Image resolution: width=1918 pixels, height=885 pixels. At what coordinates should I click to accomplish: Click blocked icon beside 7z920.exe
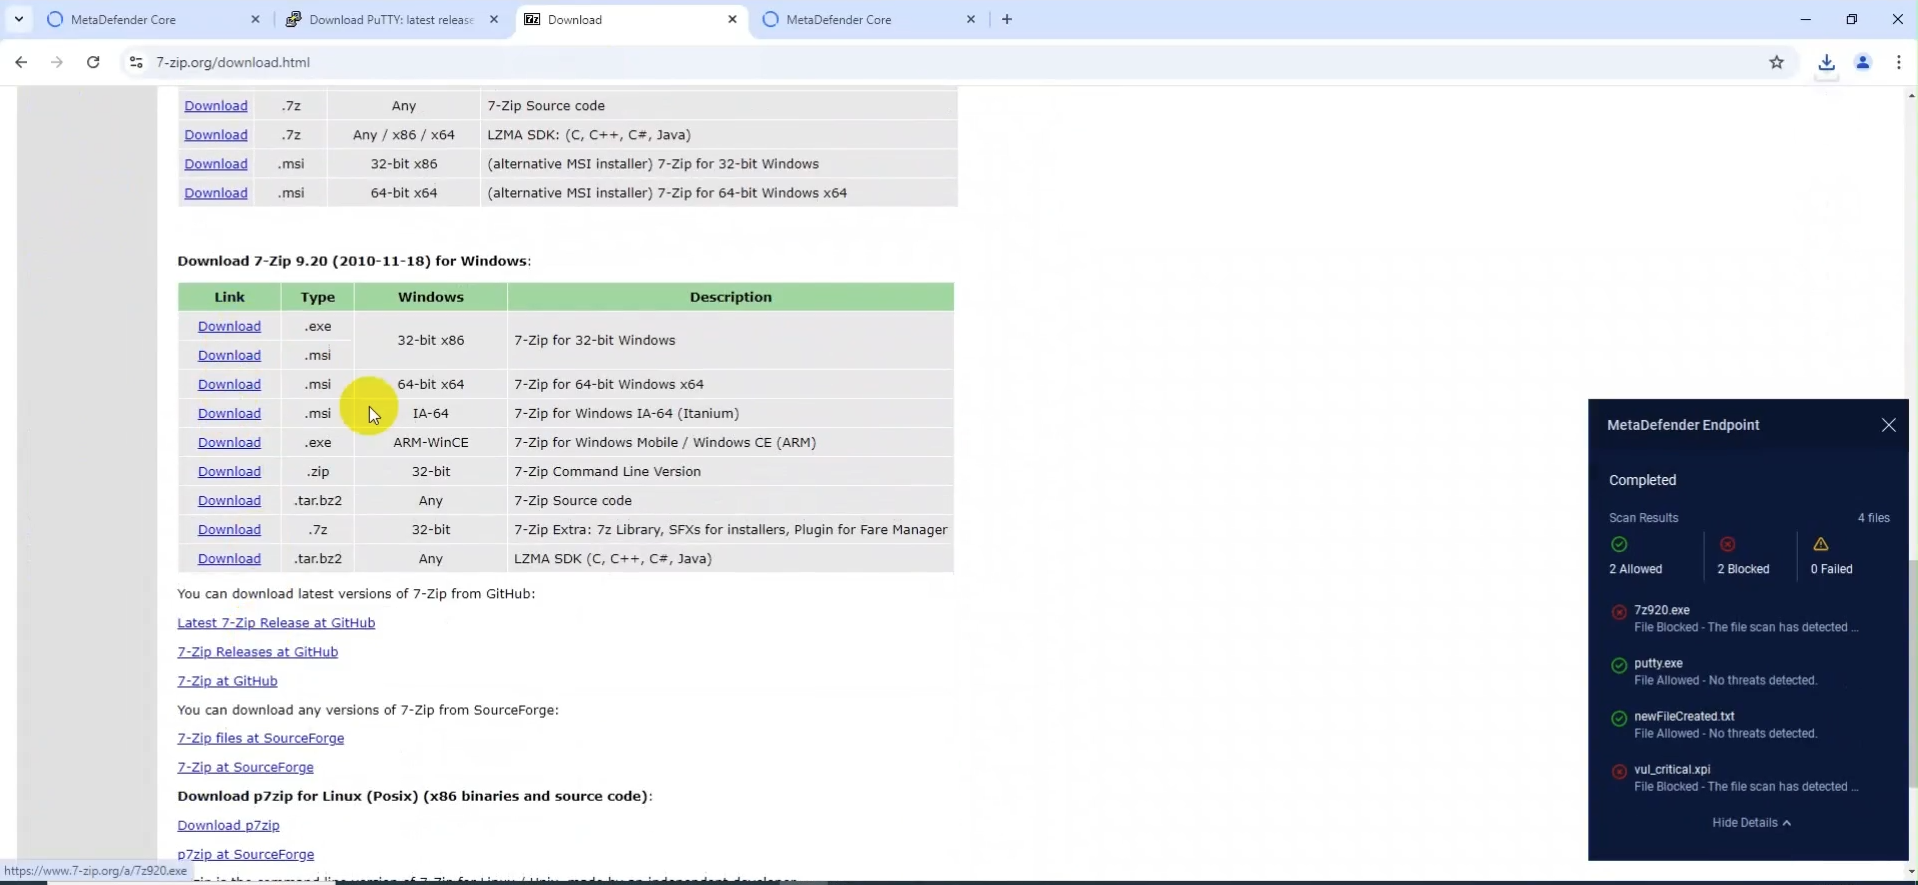pyautogui.click(x=1619, y=612)
